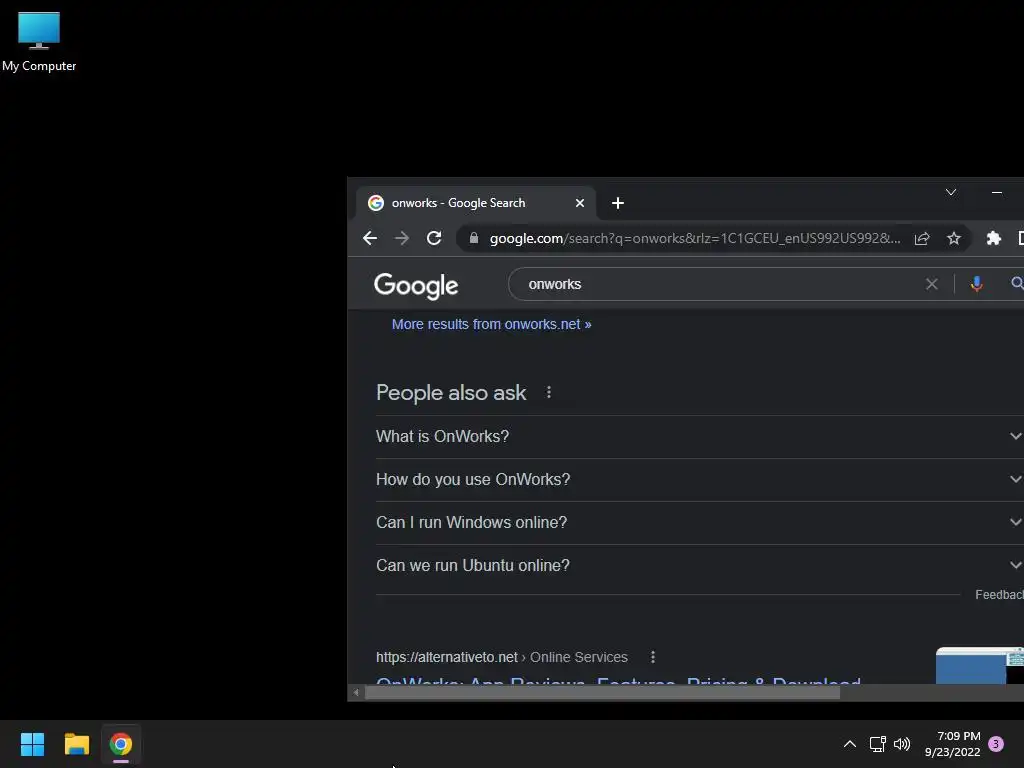Start voice search with microphone icon
The width and height of the screenshot is (1024, 768).
point(976,284)
